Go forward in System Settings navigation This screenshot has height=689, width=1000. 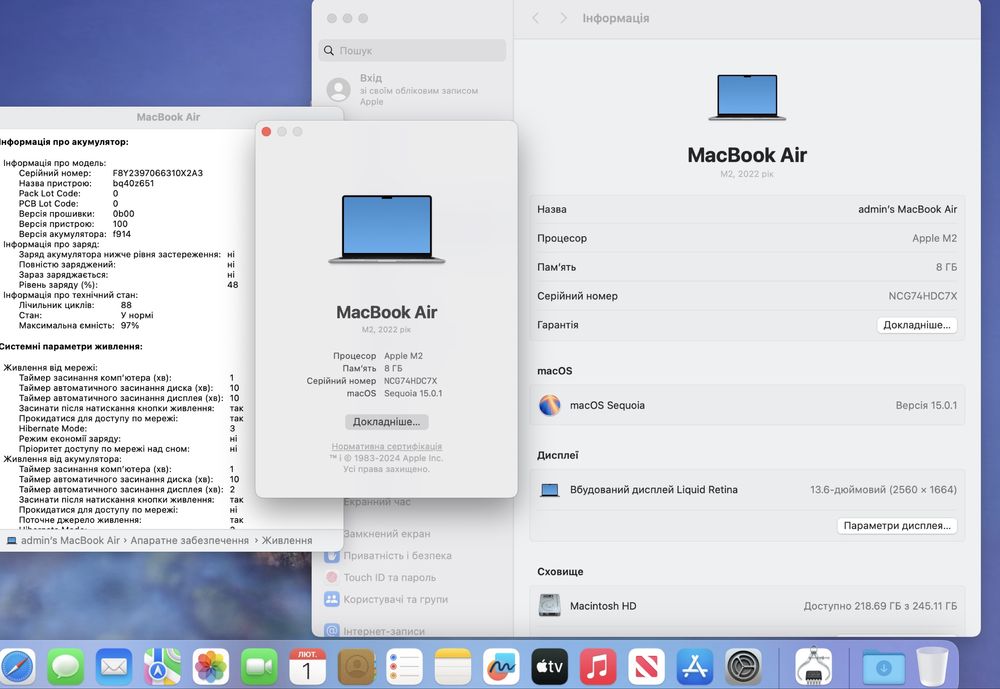(x=563, y=19)
